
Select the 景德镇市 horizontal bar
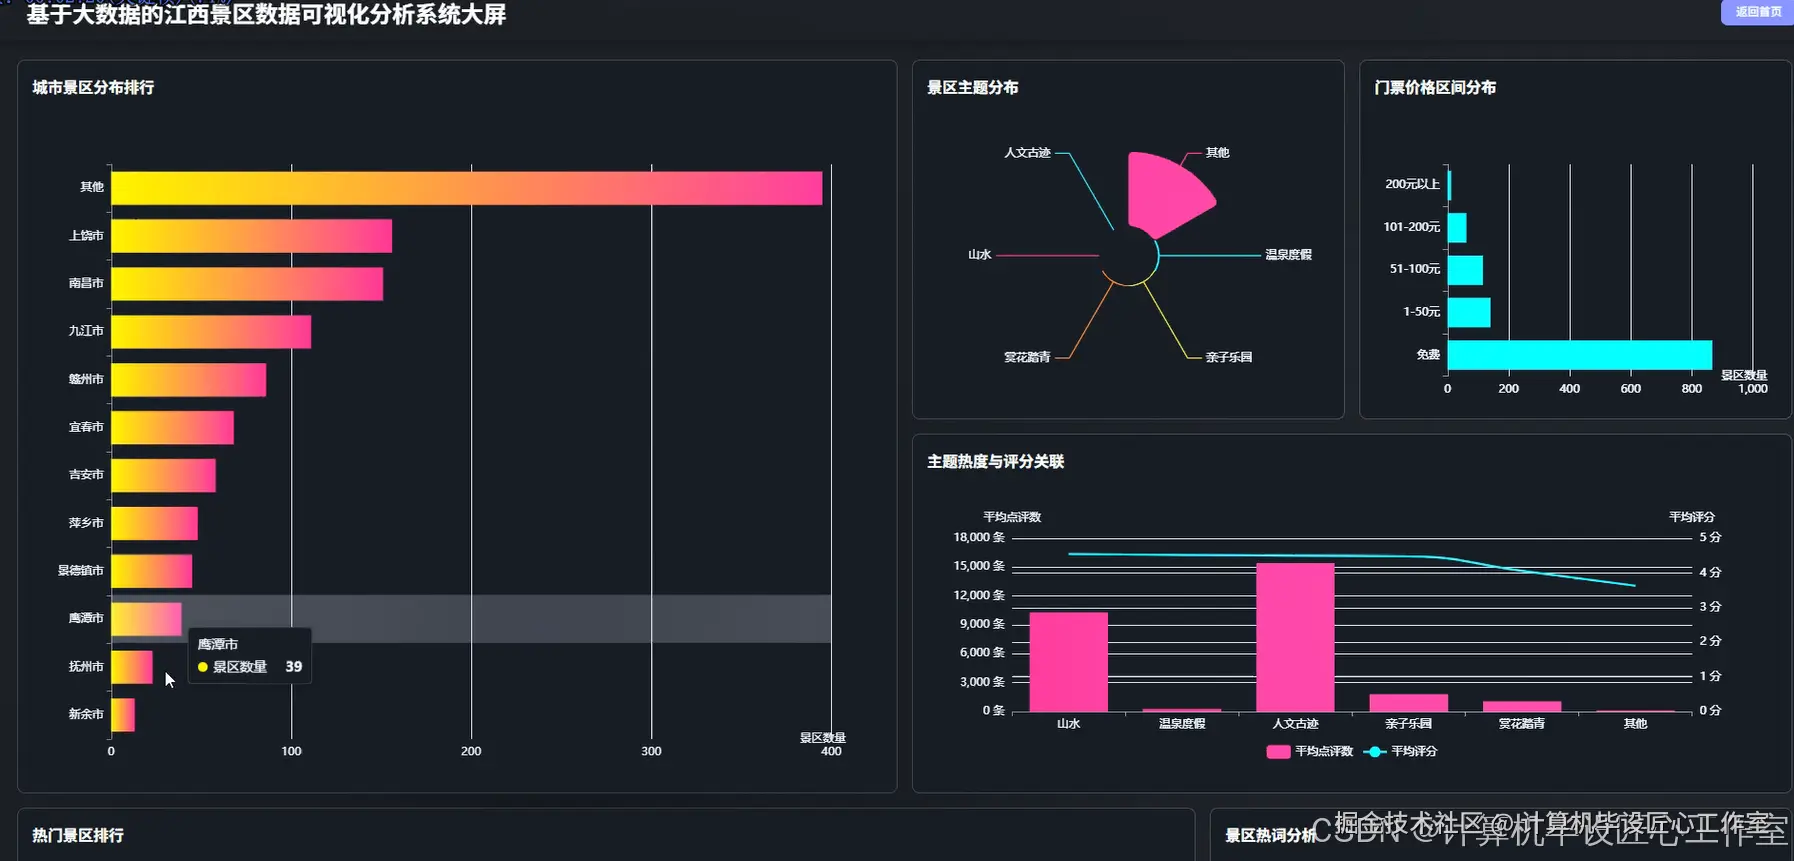click(151, 571)
